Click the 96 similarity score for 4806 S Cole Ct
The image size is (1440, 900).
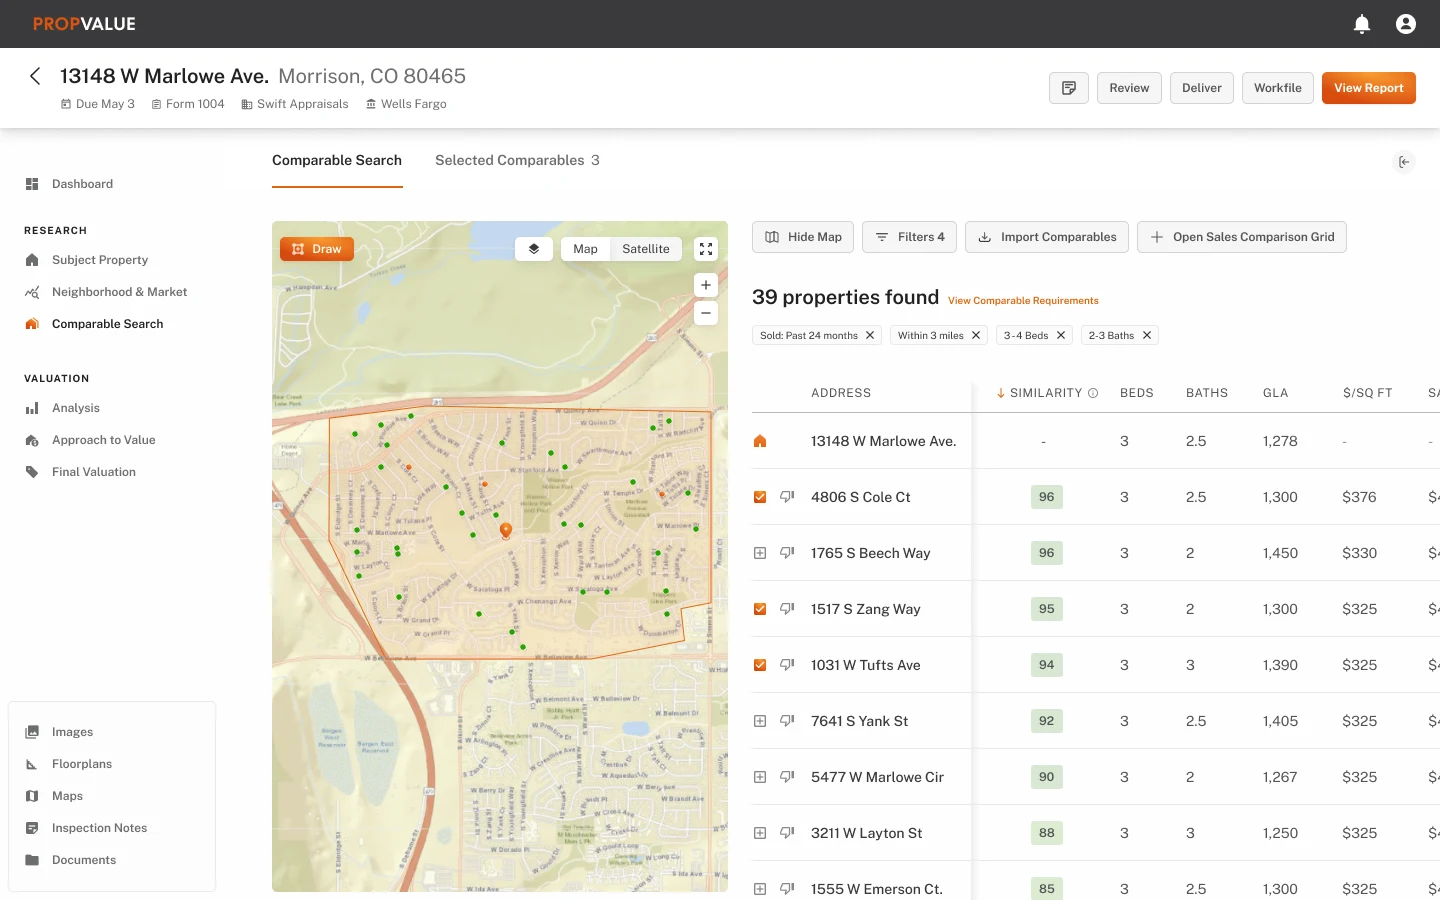click(1047, 497)
